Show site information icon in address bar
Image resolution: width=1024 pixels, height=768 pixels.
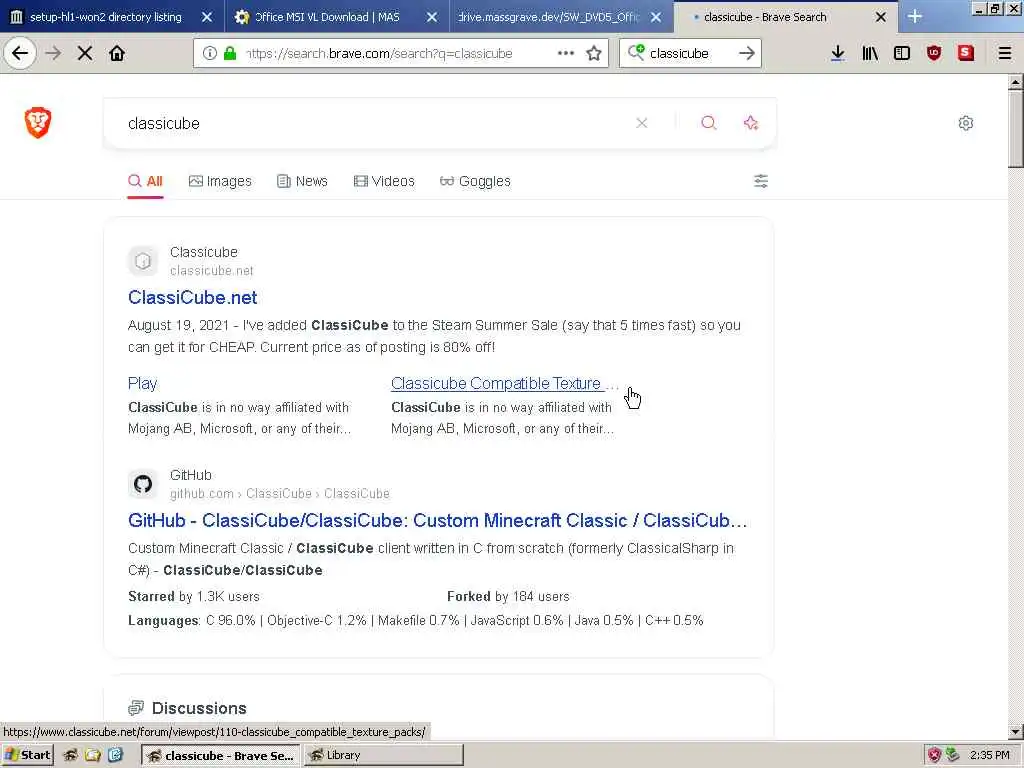pos(209,53)
